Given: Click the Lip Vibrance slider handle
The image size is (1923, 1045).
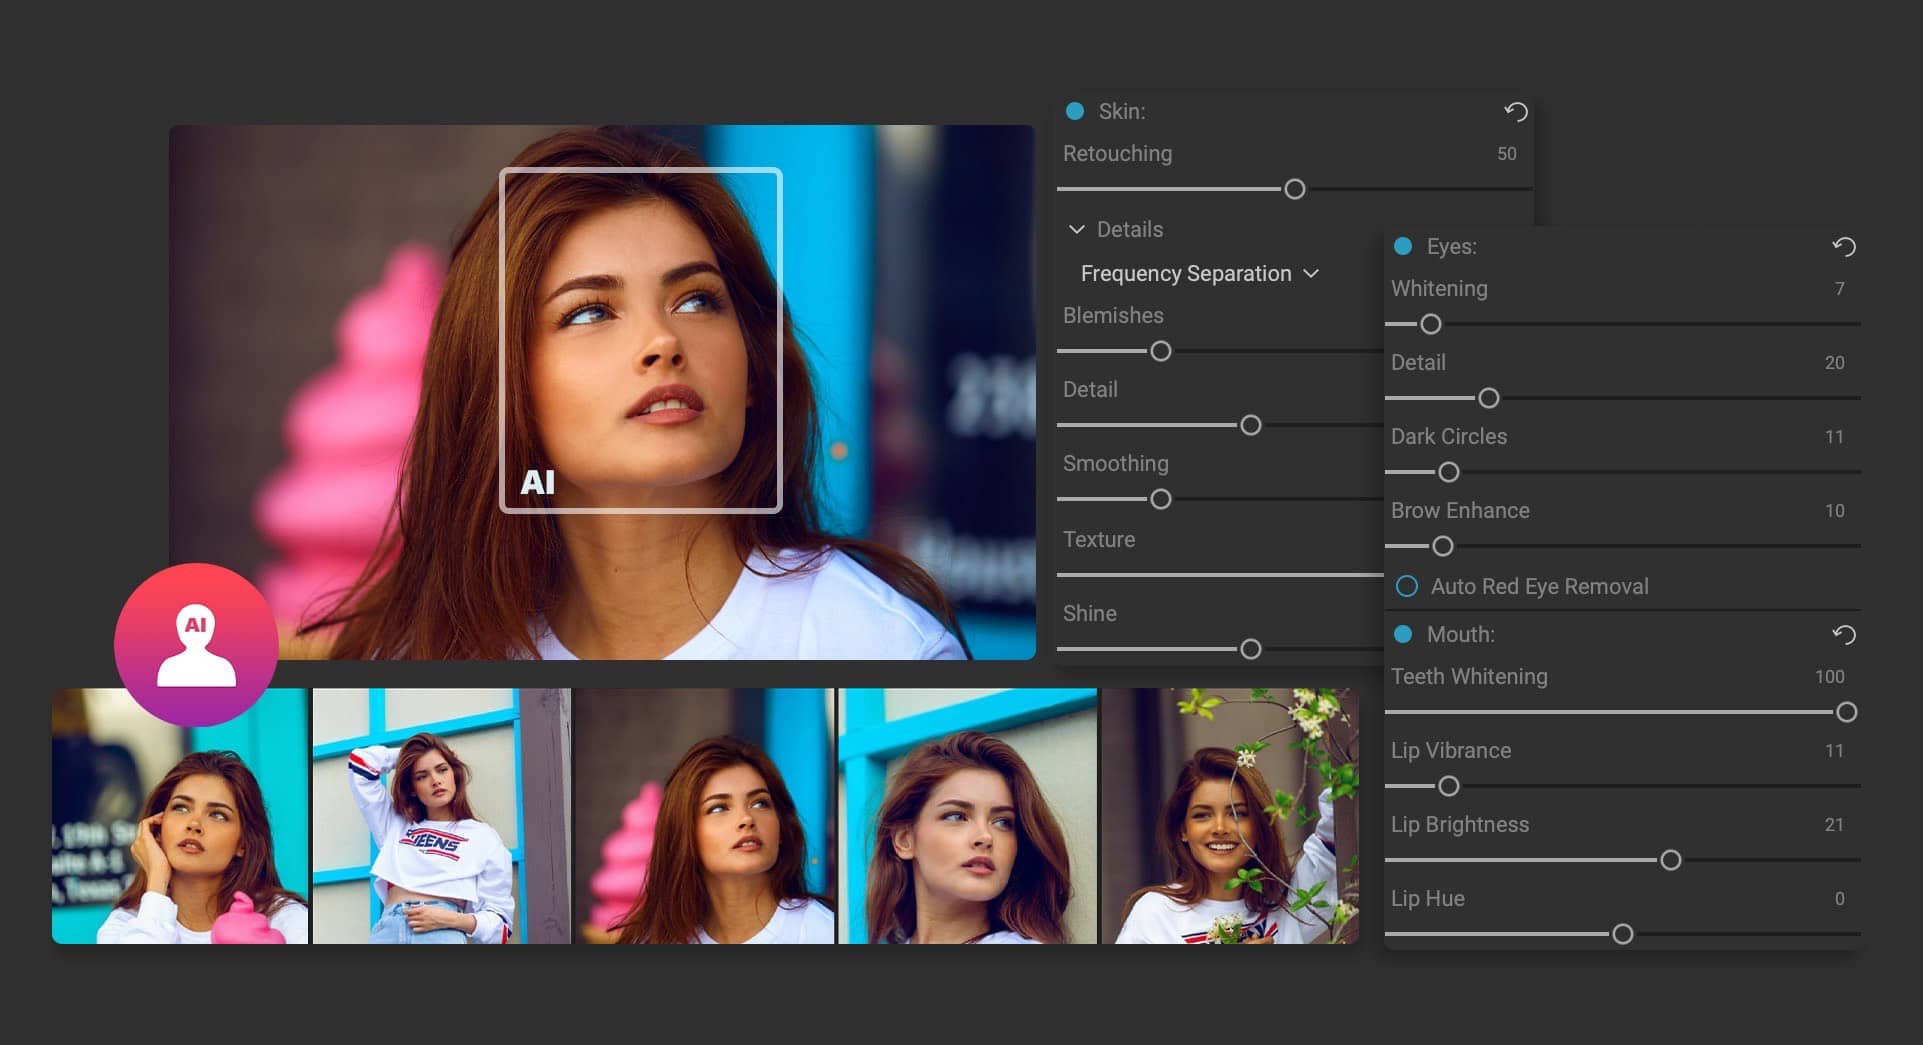Looking at the screenshot, I should pyautogui.click(x=1449, y=786).
